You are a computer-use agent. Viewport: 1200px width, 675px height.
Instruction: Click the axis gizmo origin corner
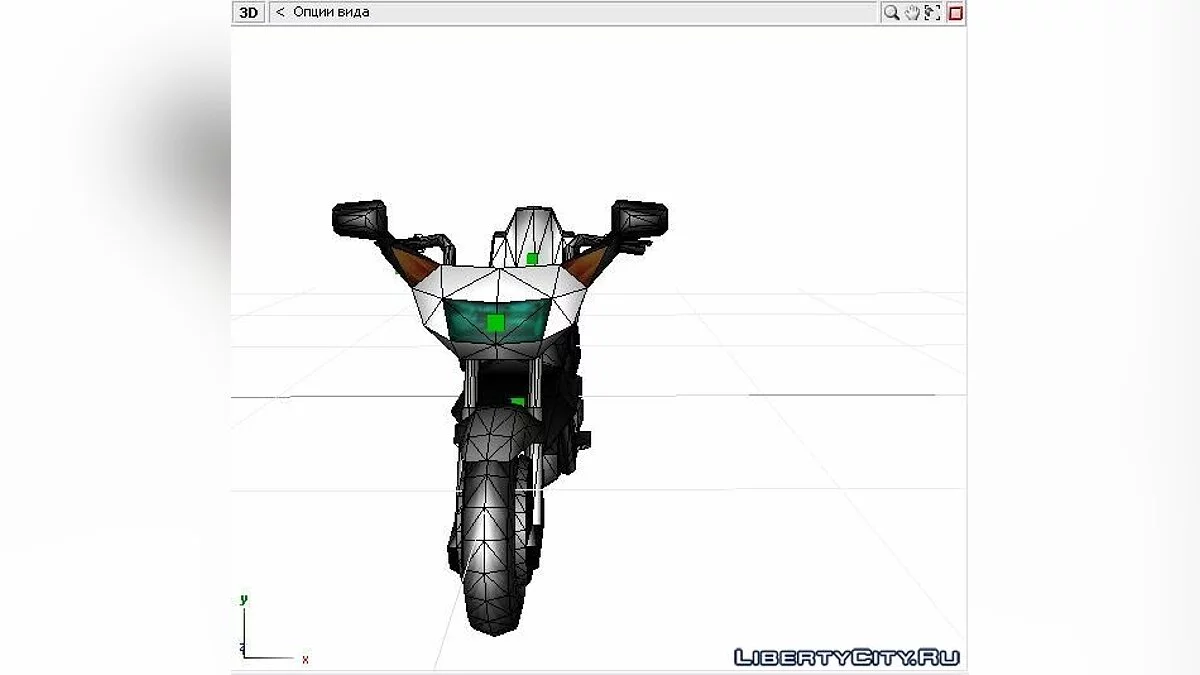coord(246,657)
